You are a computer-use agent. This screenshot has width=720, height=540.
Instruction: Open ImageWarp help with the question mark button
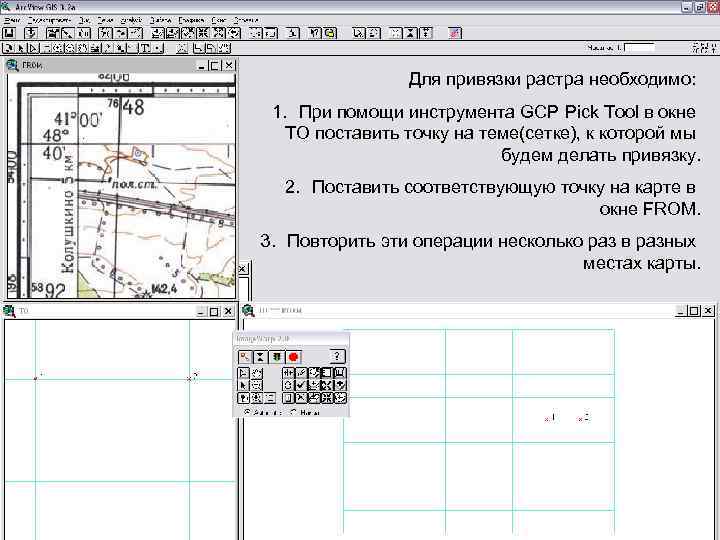click(337, 356)
